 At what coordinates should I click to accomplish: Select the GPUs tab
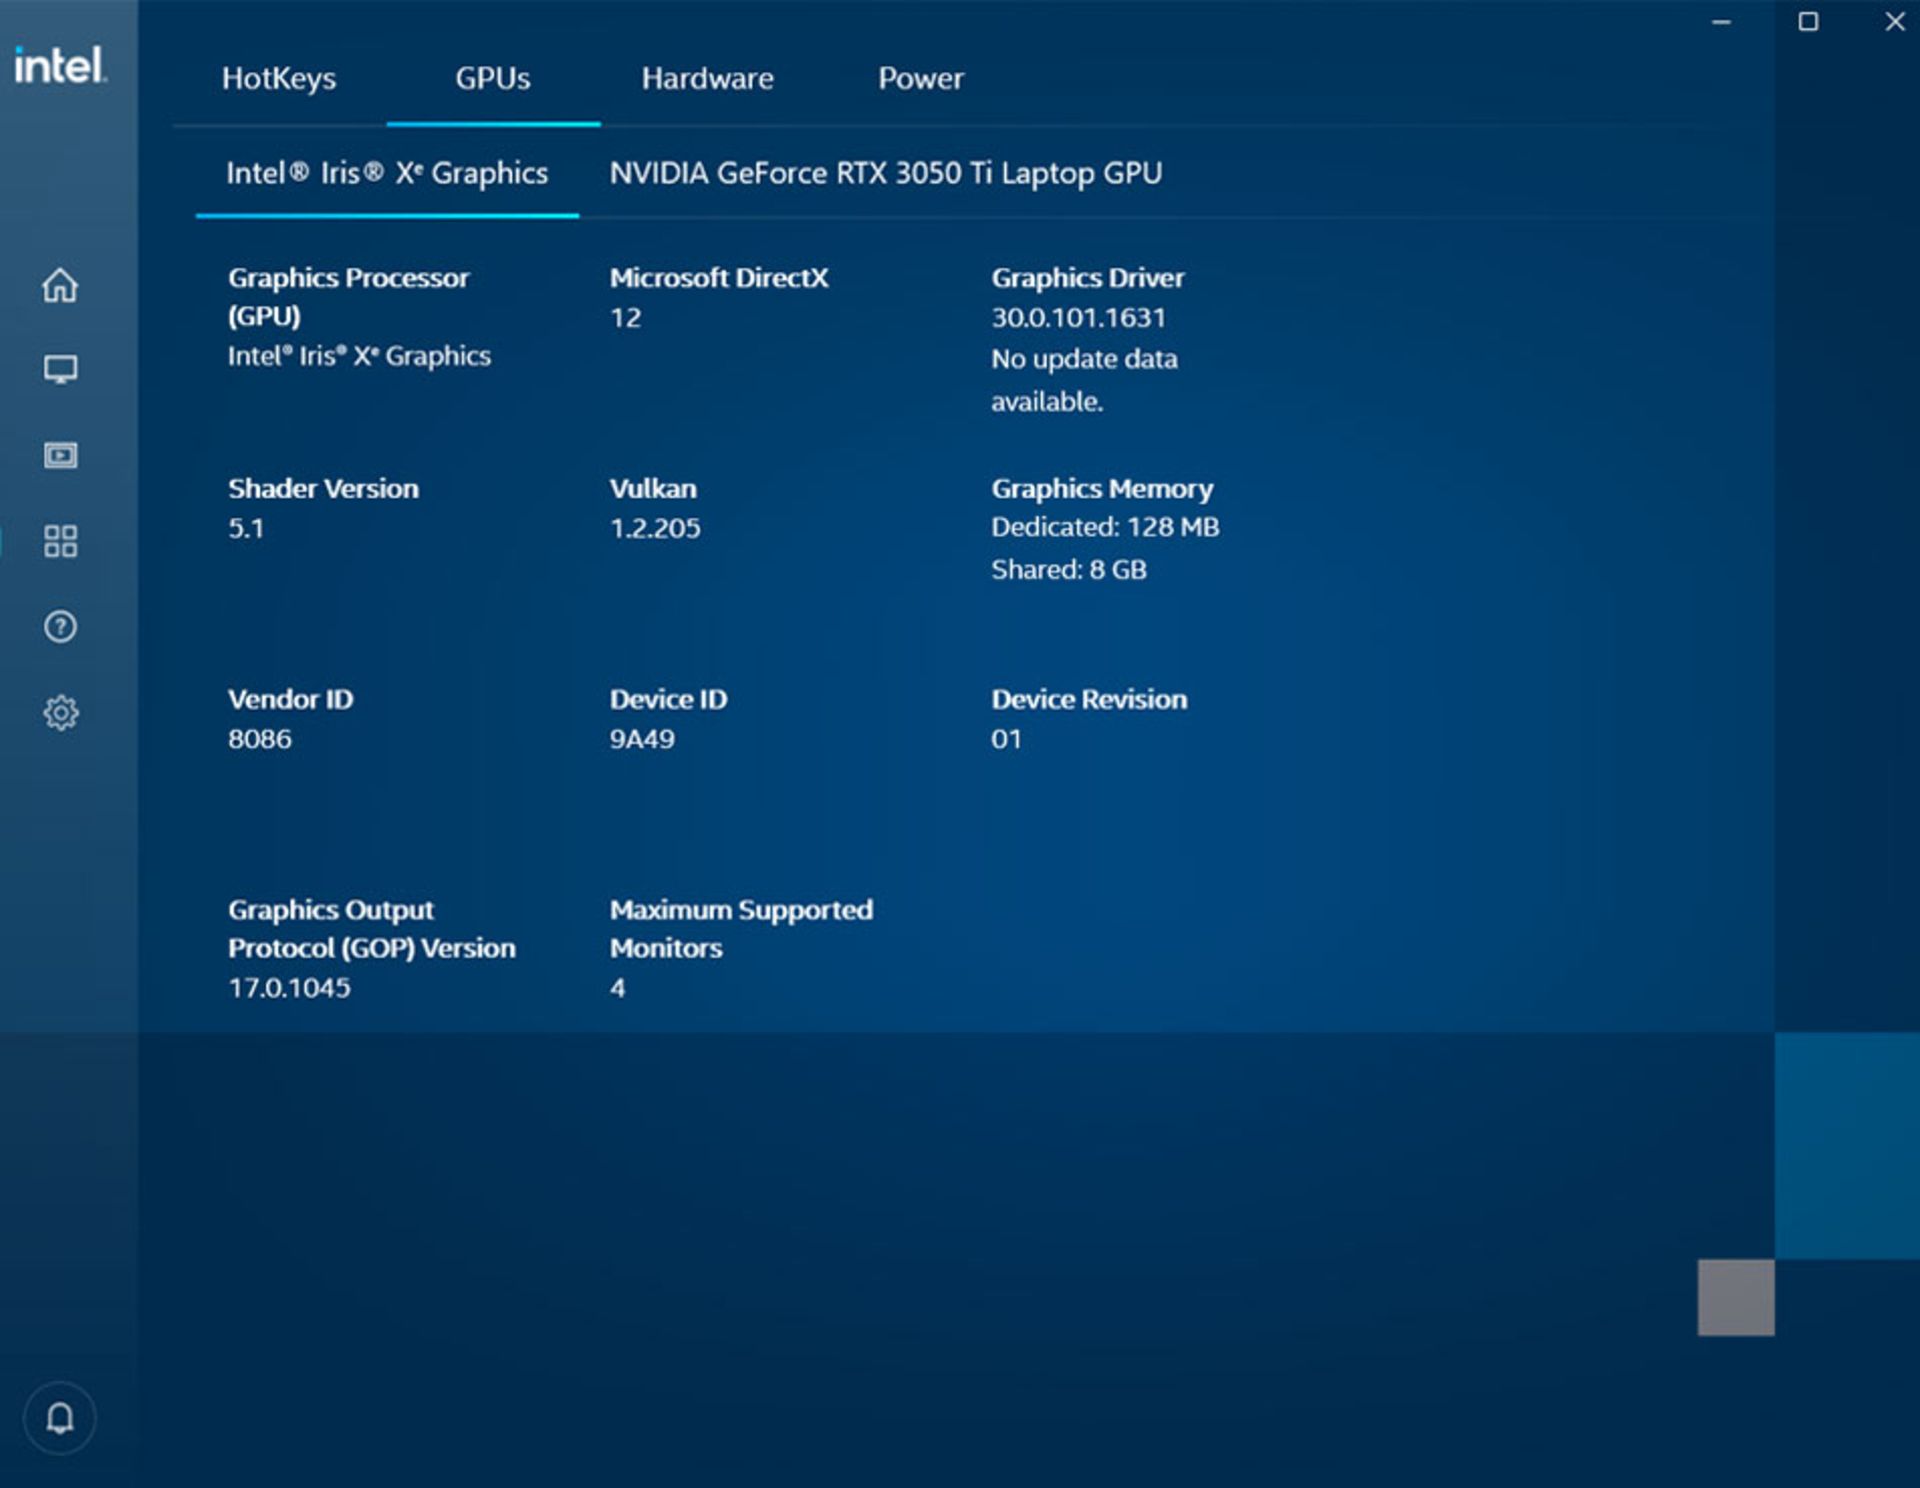point(493,78)
